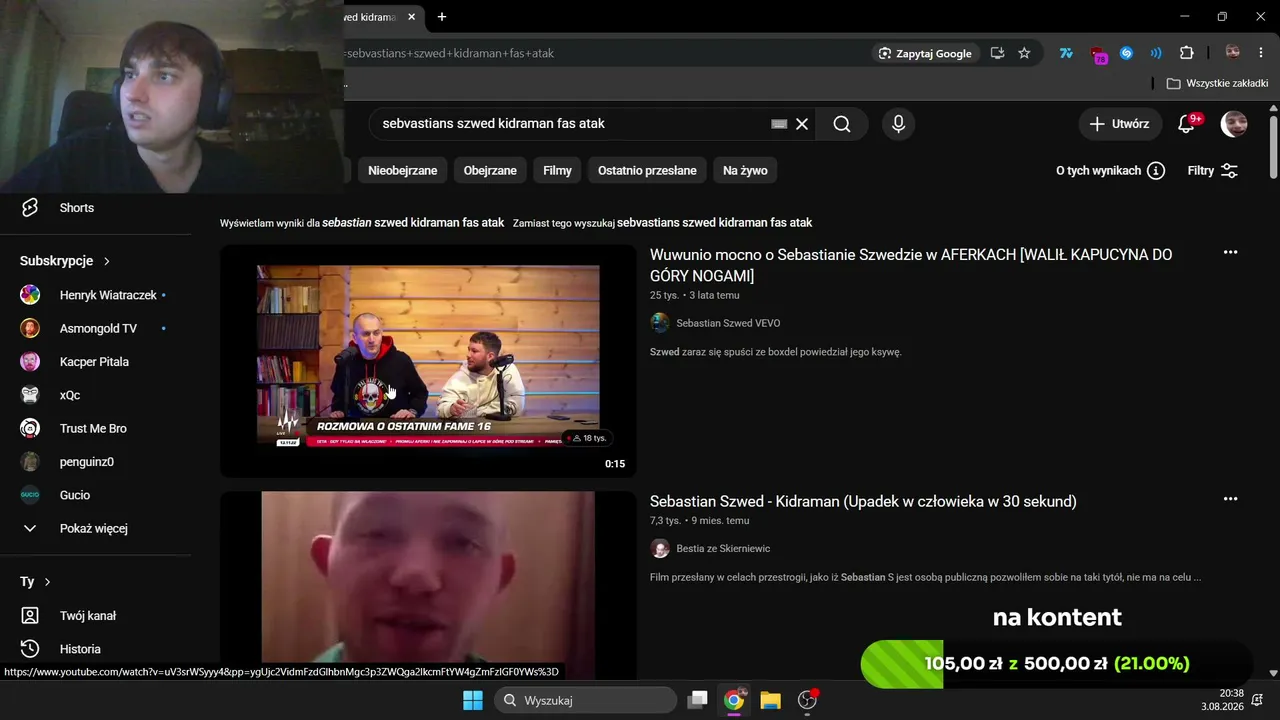Expand the Subskrypcje section
Viewport: 1280px width, 720px height.
[x=65, y=261]
